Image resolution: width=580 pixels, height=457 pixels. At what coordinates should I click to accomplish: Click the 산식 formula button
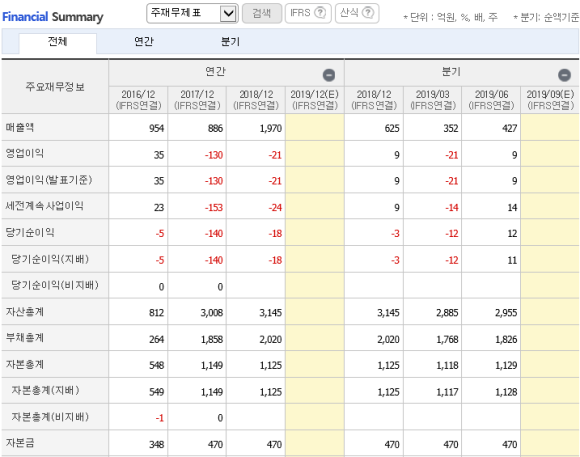pyautogui.click(x=357, y=14)
